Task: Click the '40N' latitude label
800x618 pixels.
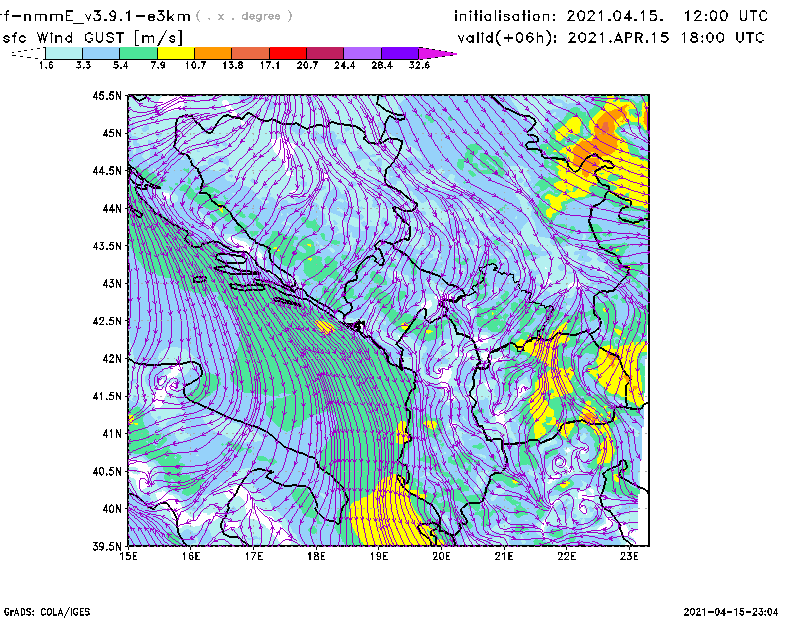Action: [112, 509]
